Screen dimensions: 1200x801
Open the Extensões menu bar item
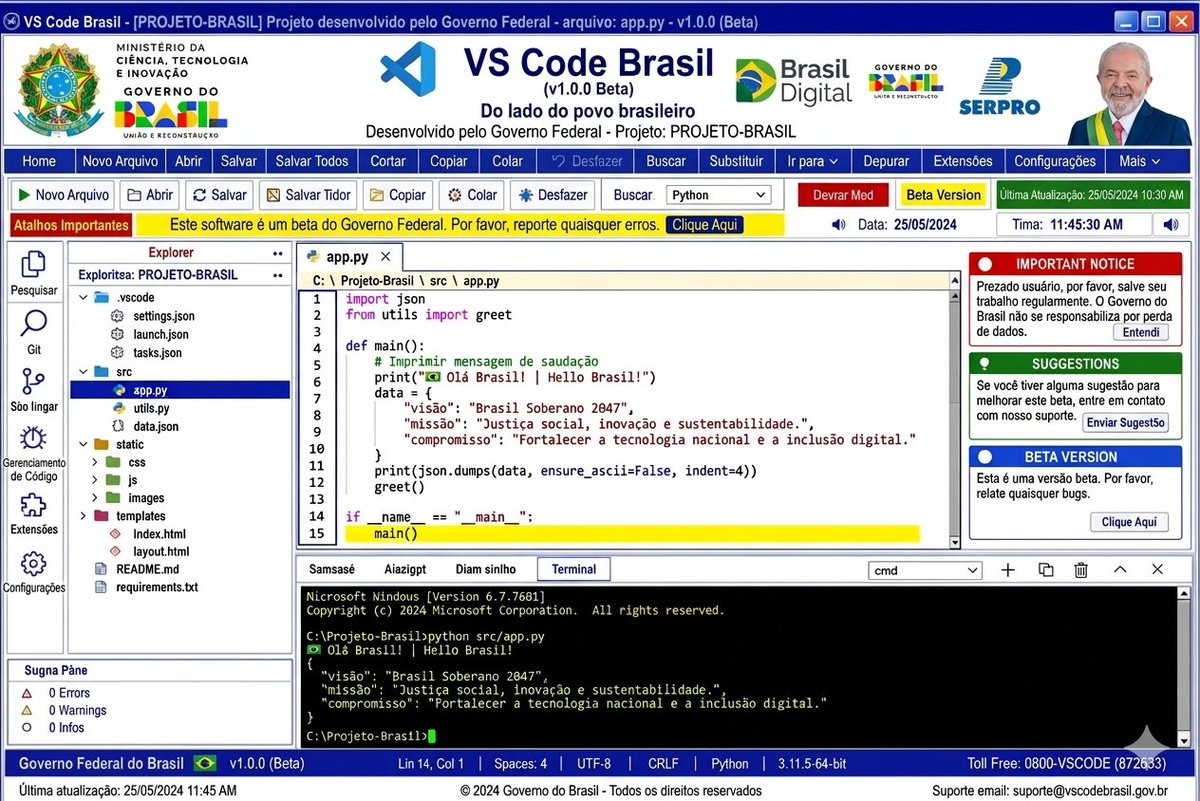[x=962, y=161]
